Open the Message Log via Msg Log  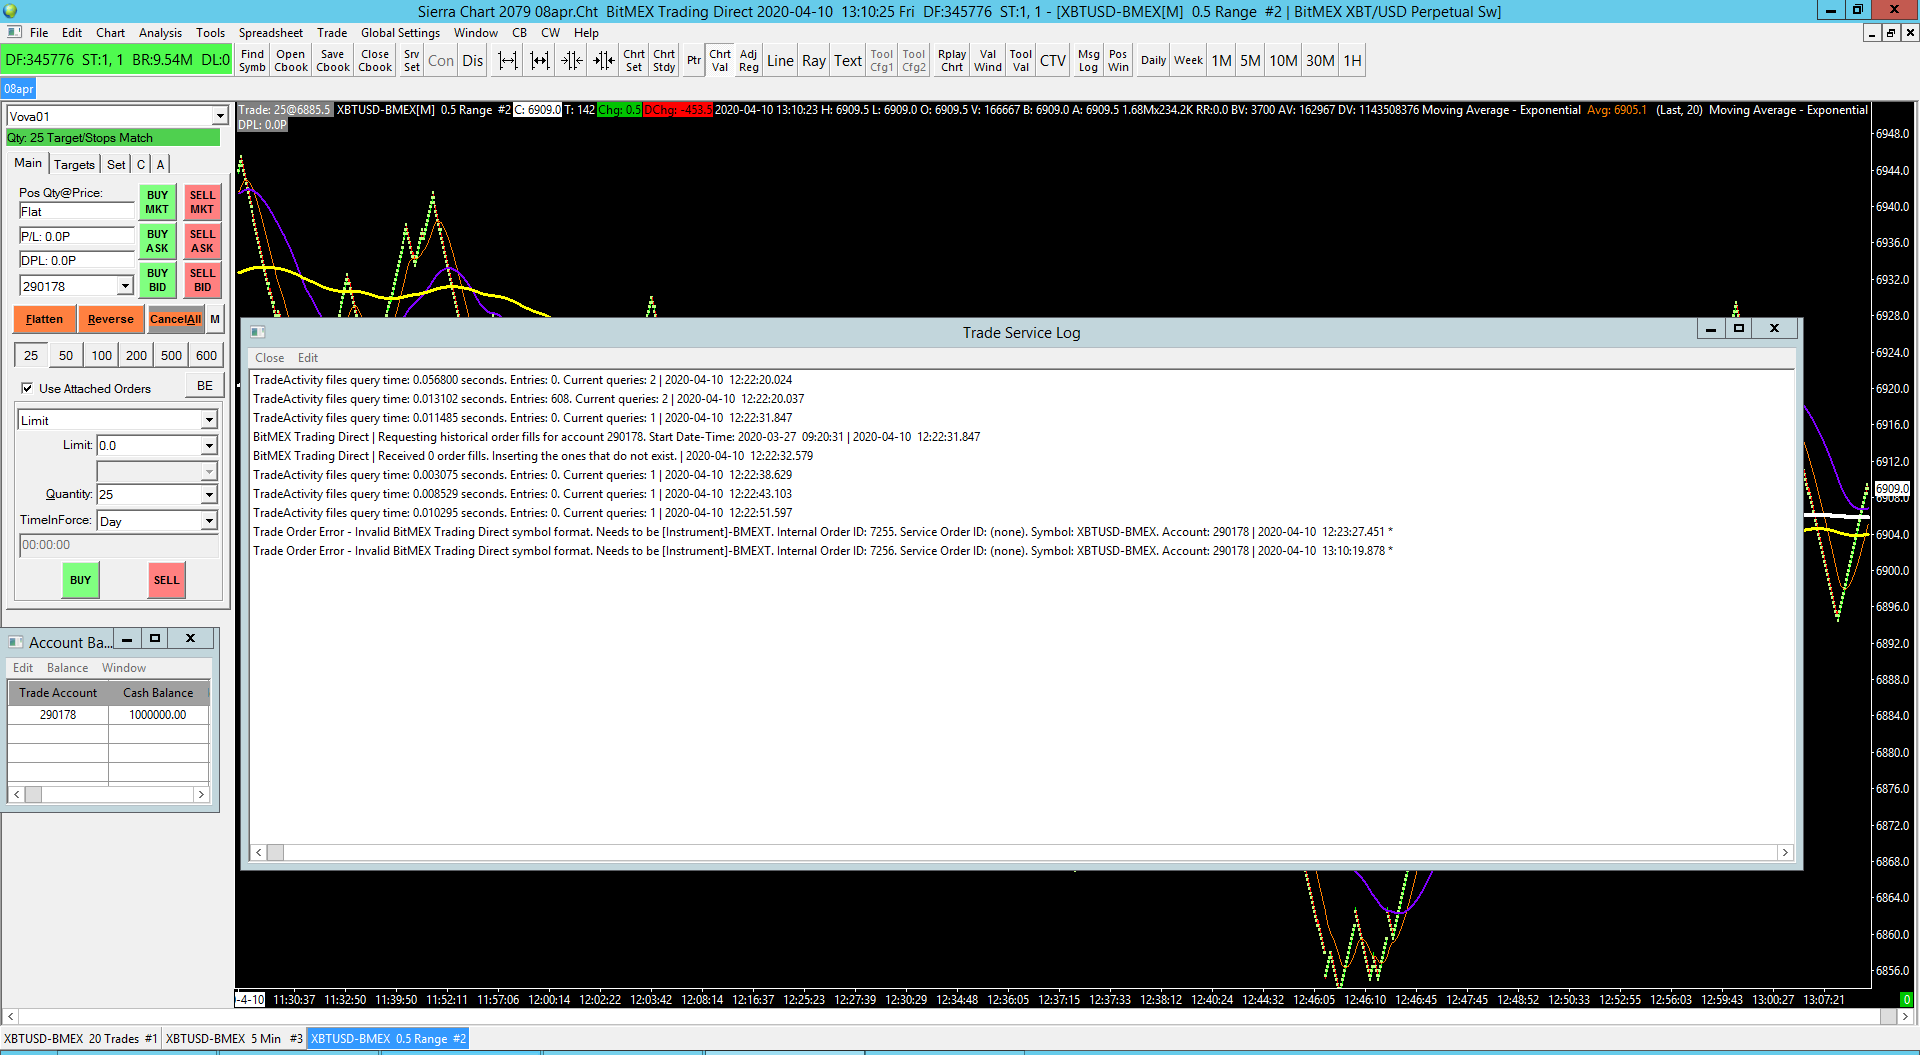pos(1089,61)
